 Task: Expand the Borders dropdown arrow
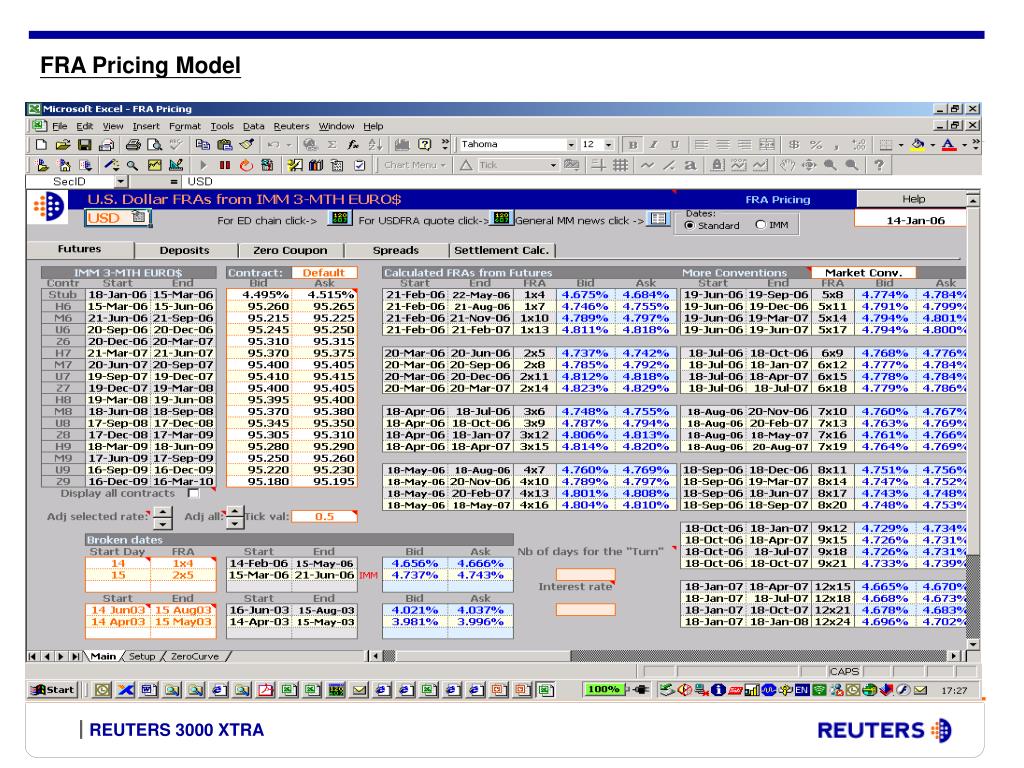tap(901, 145)
